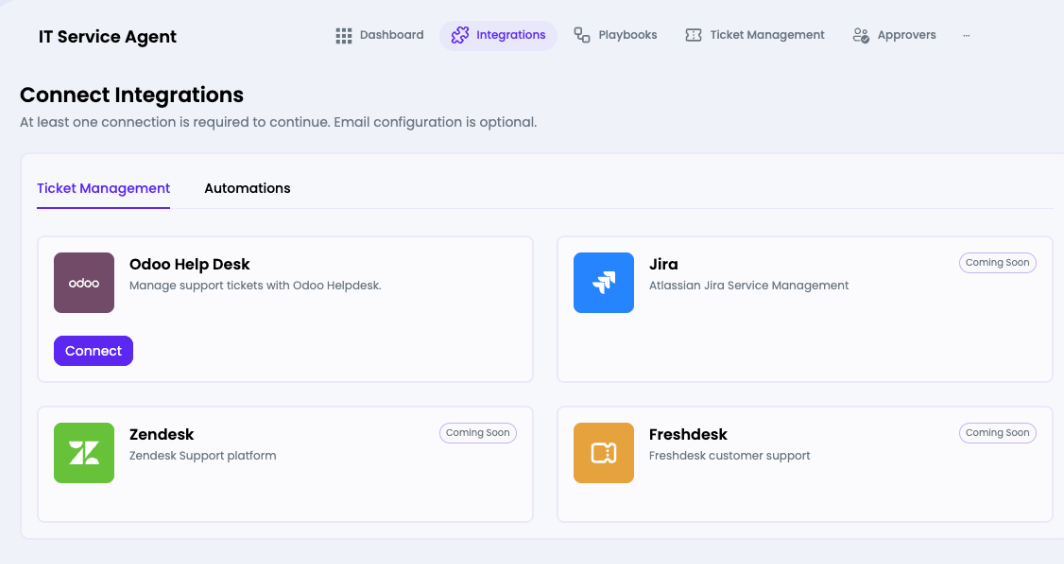Screen dimensions: 1064x564
Task: Click the Zendesk card heading
Action: pyautogui.click(x=162, y=434)
